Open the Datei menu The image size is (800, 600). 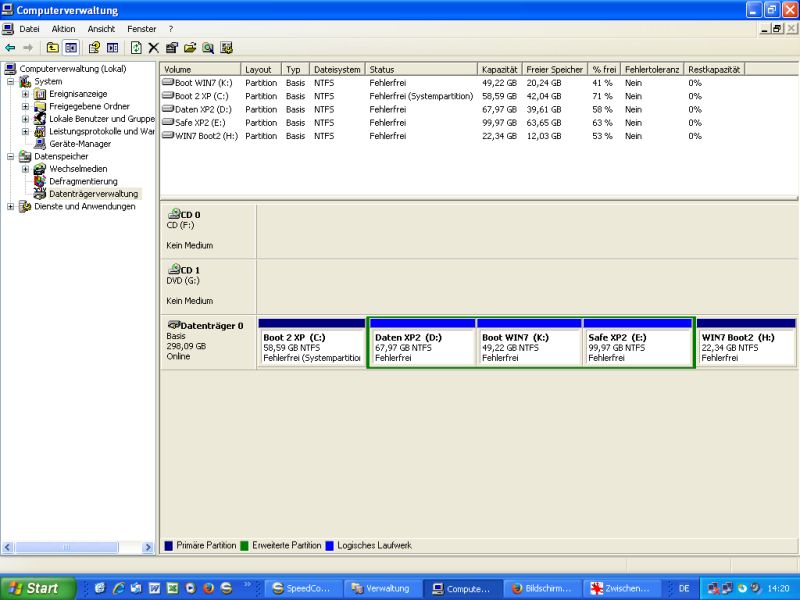click(x=29, y=29)
